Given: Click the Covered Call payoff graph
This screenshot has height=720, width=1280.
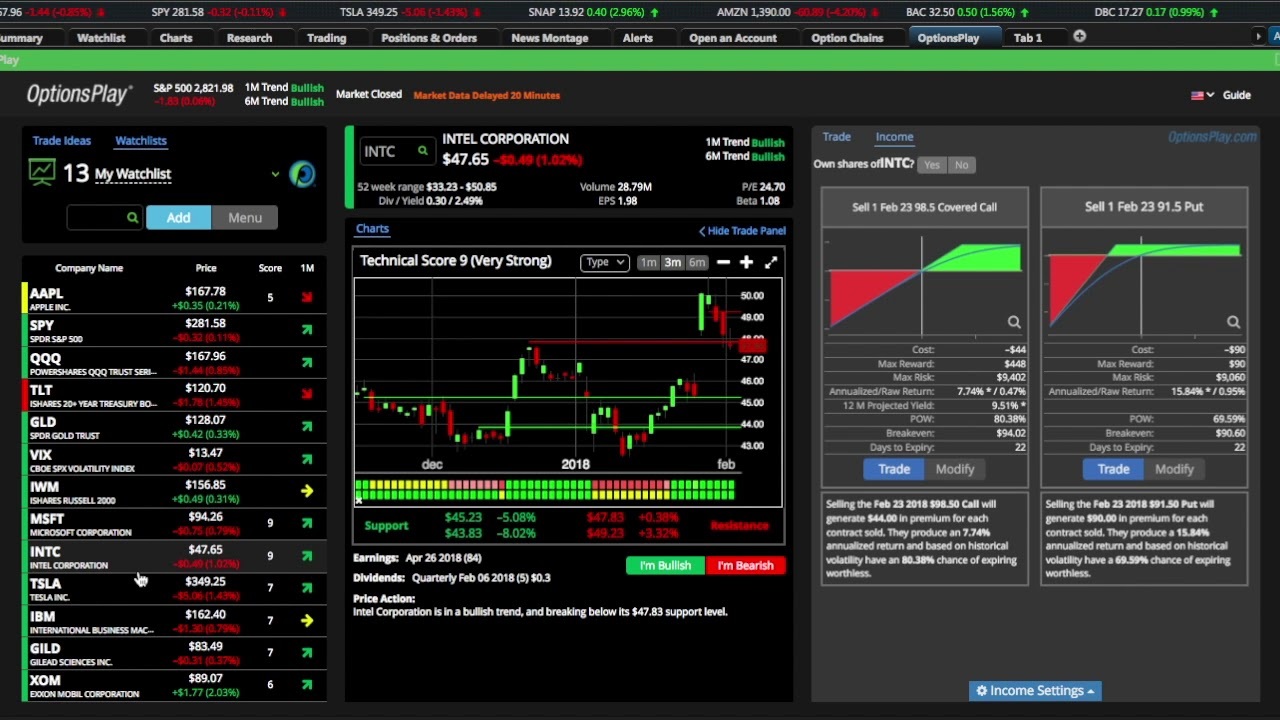Looking at the screenshot, I should click(x=924, y=285).
